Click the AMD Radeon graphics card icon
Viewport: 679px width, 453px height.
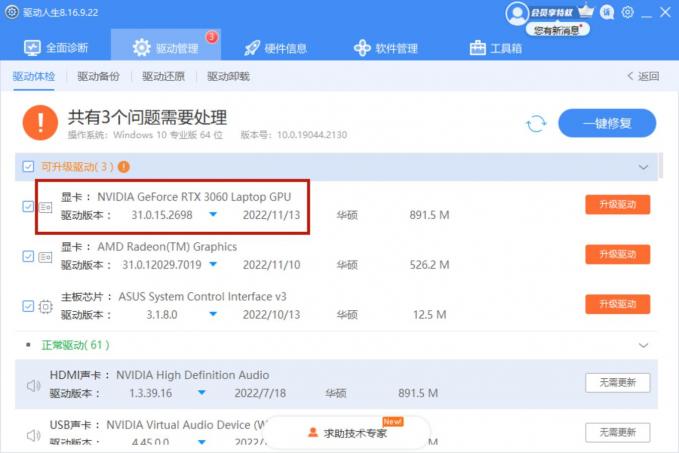46,257
